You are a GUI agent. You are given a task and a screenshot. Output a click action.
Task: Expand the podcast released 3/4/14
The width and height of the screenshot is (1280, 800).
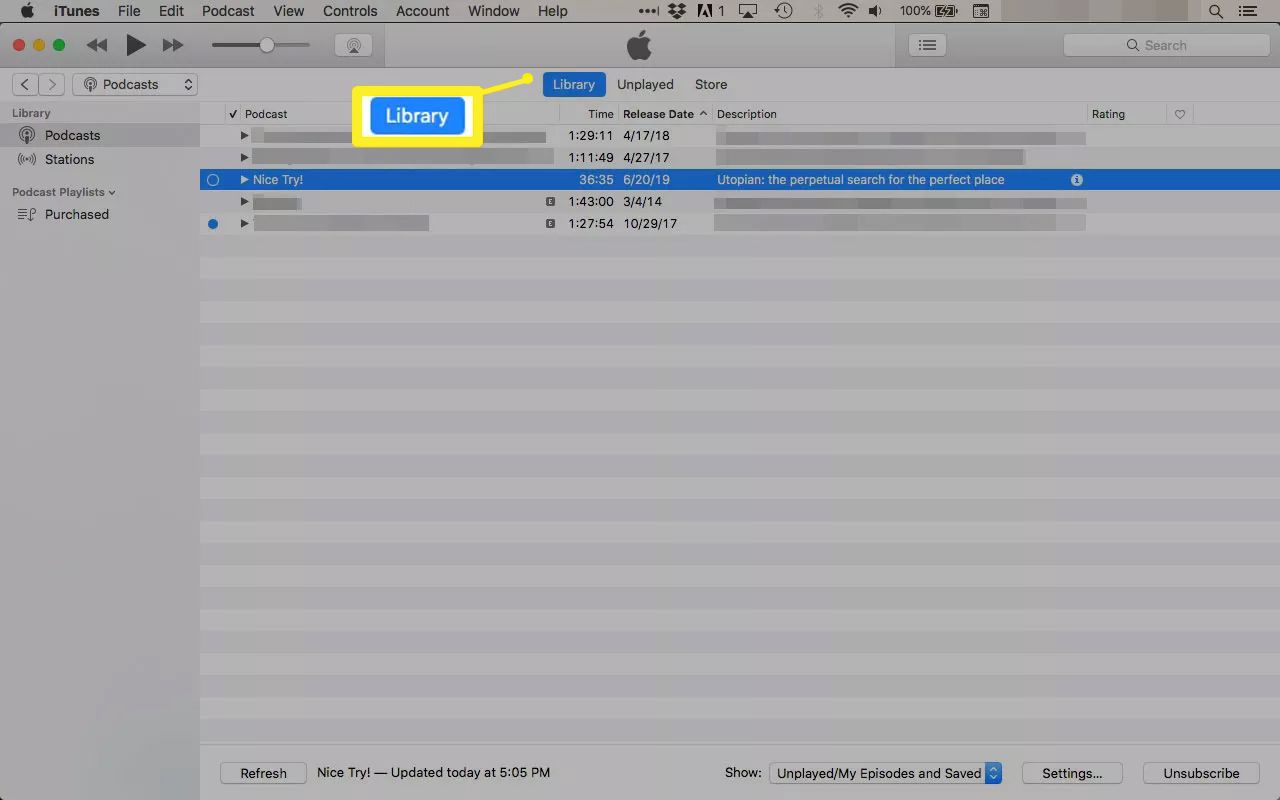[x=244, y=202]
